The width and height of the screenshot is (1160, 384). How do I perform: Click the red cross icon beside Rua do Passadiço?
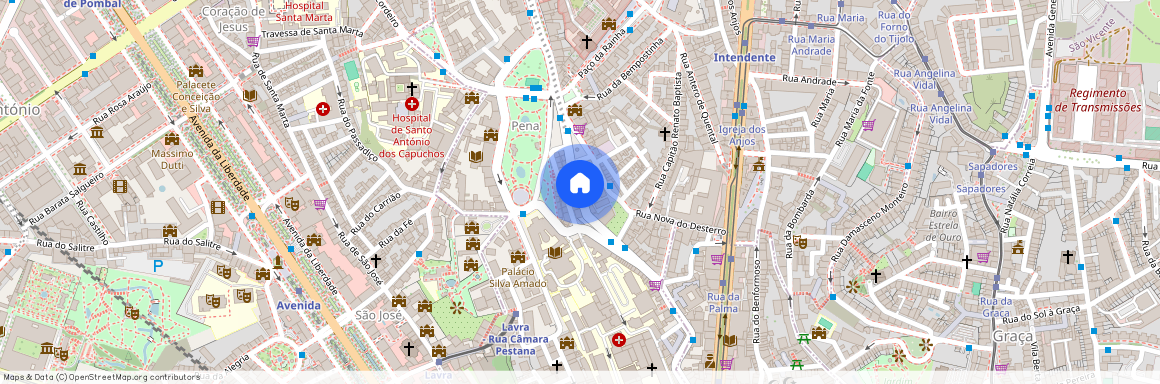(x=323, y=110)
